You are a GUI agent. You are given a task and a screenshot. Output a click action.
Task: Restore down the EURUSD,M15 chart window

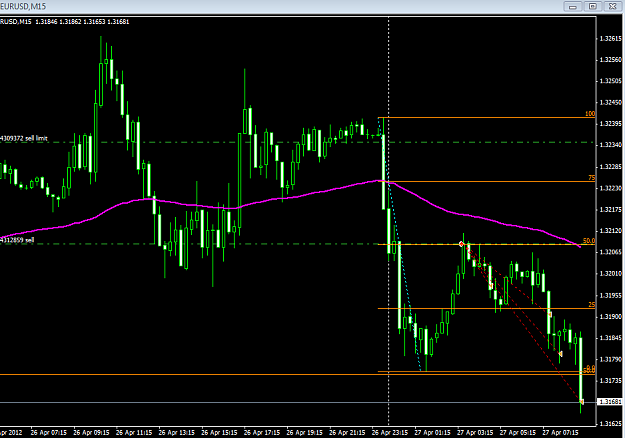pos(593,6)
